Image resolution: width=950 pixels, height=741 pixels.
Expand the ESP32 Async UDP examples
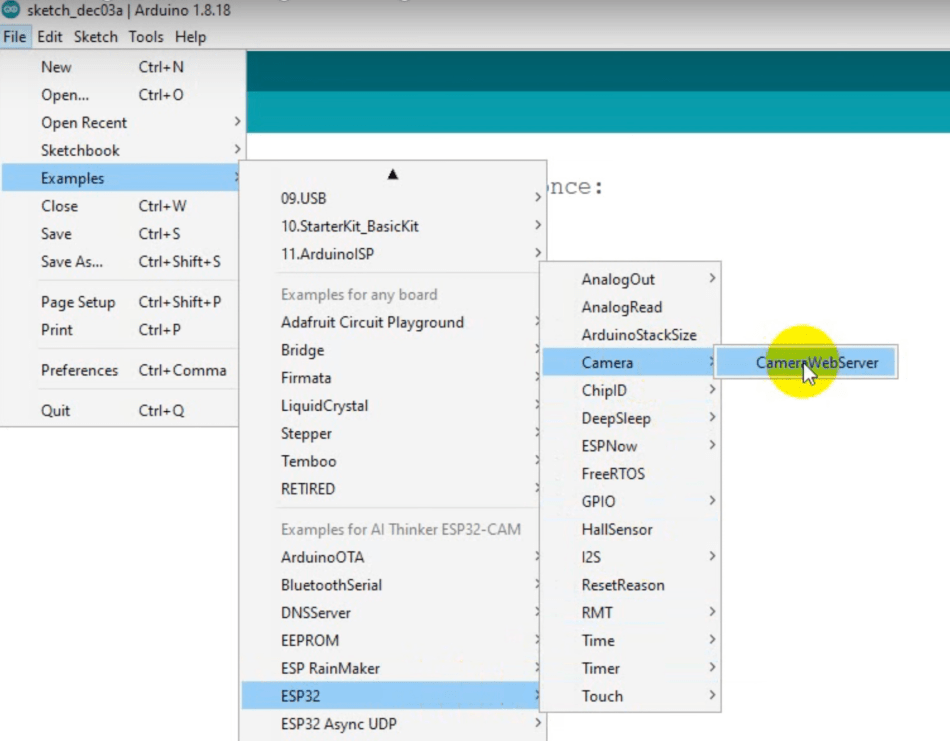coord(393,724)
